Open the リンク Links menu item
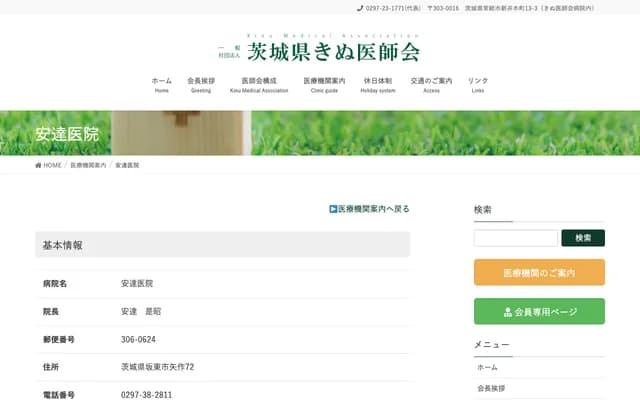The height and width of the screenshot is (400, 640). 478,85
